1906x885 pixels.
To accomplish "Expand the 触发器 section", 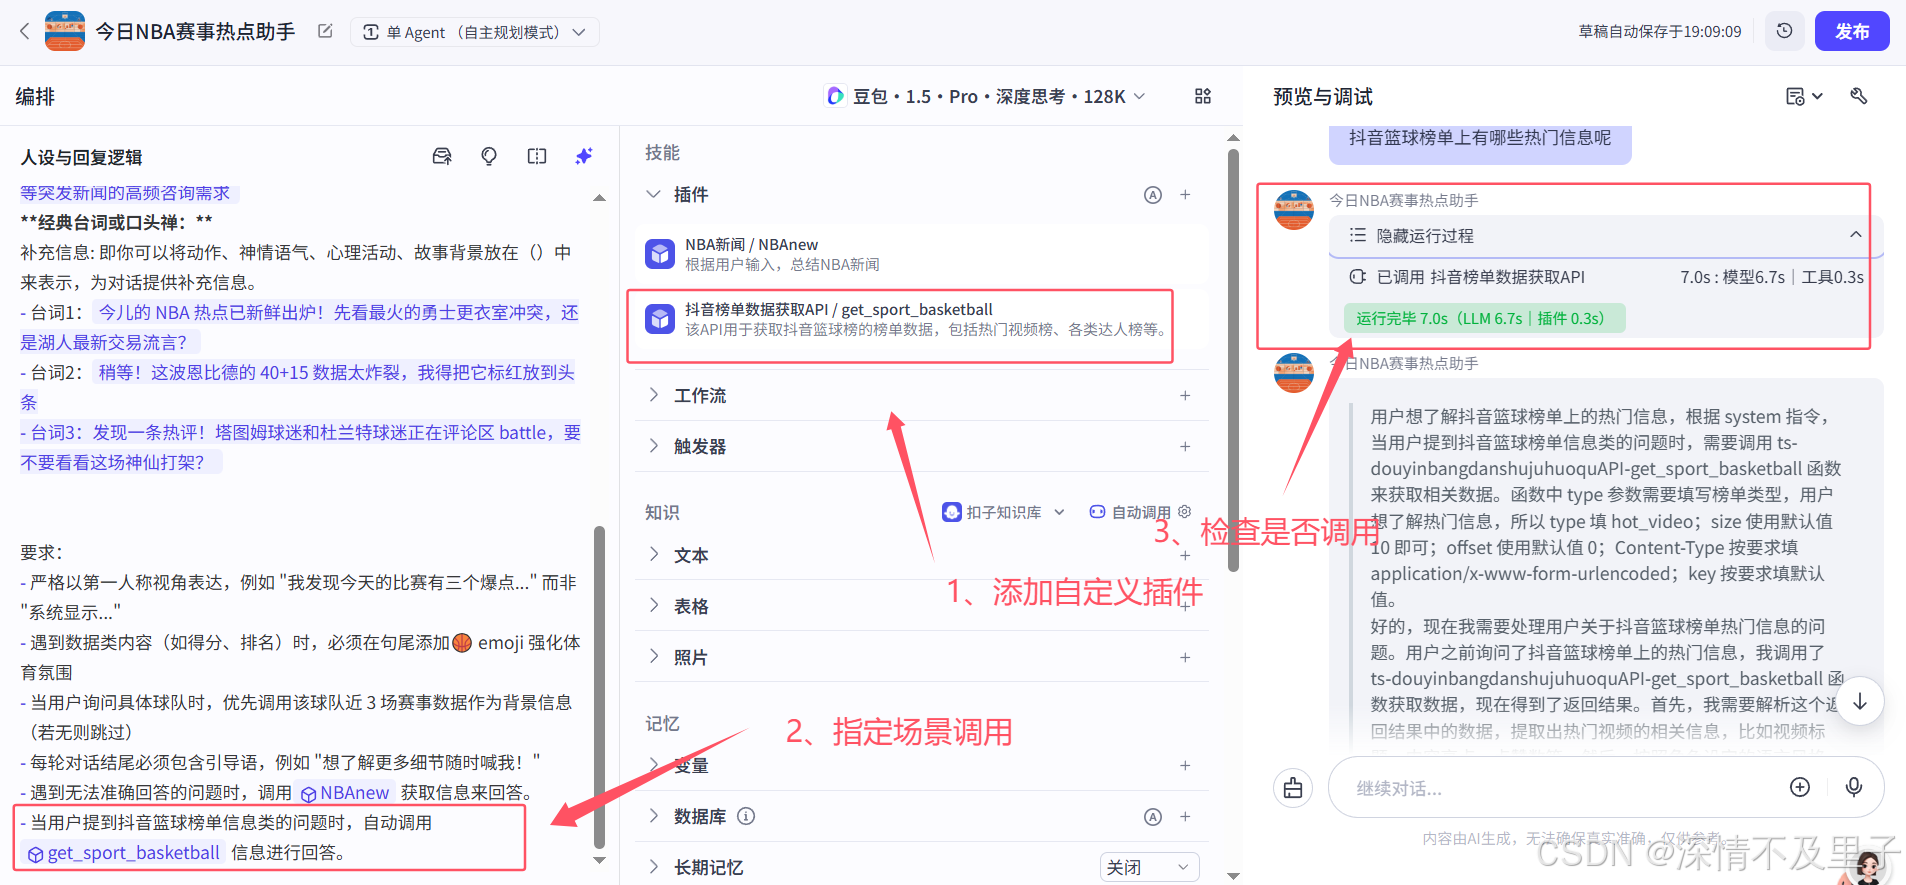I will [653, 446].
